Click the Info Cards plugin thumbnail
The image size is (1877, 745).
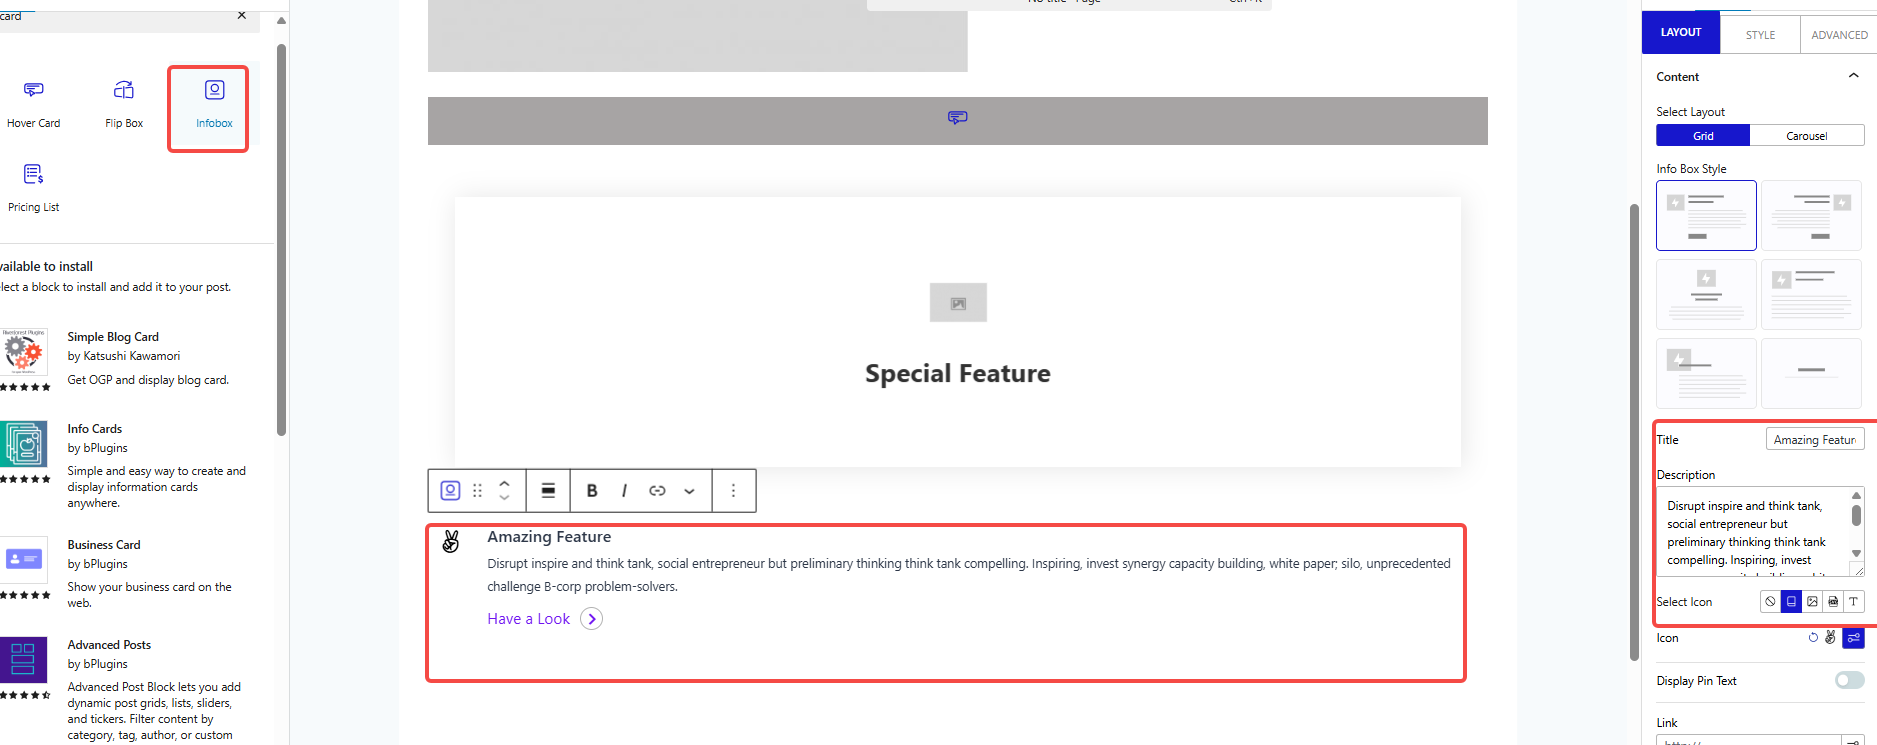(23, 444)
